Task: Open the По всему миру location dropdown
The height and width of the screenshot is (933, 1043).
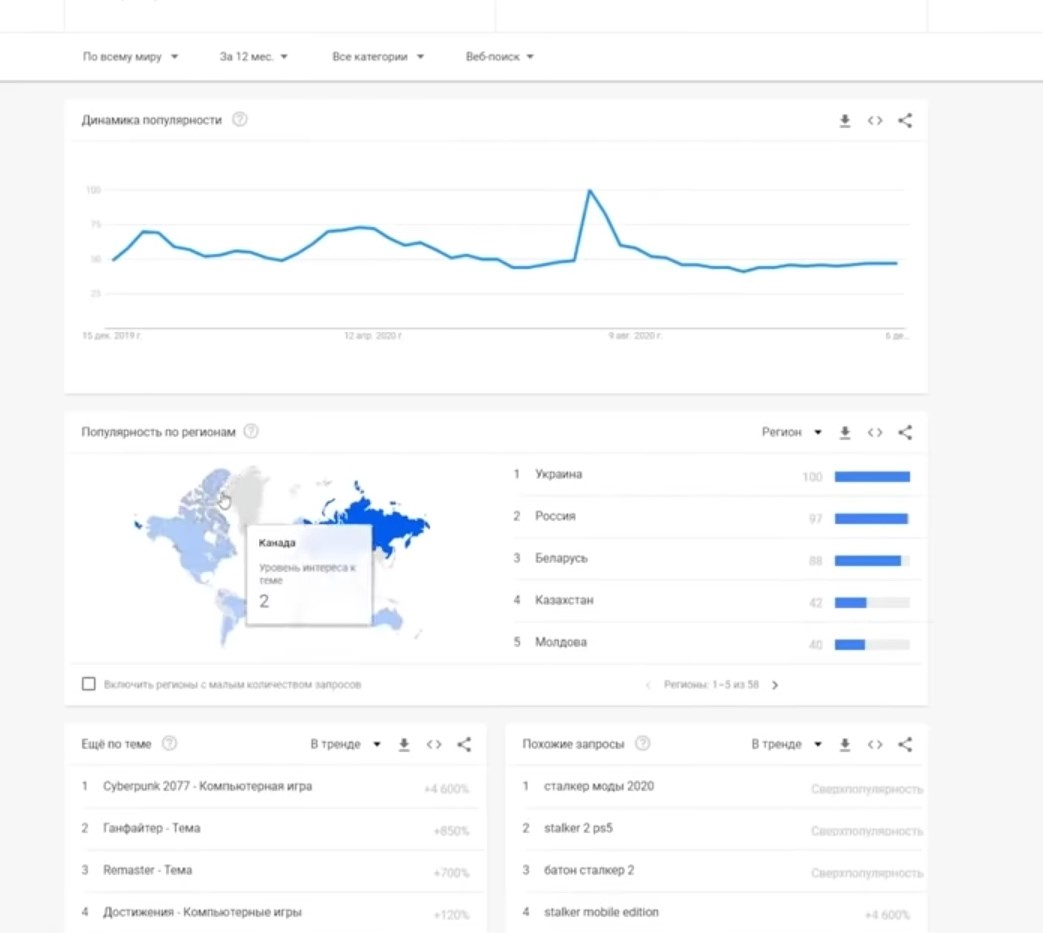Action: click(130, 57)
